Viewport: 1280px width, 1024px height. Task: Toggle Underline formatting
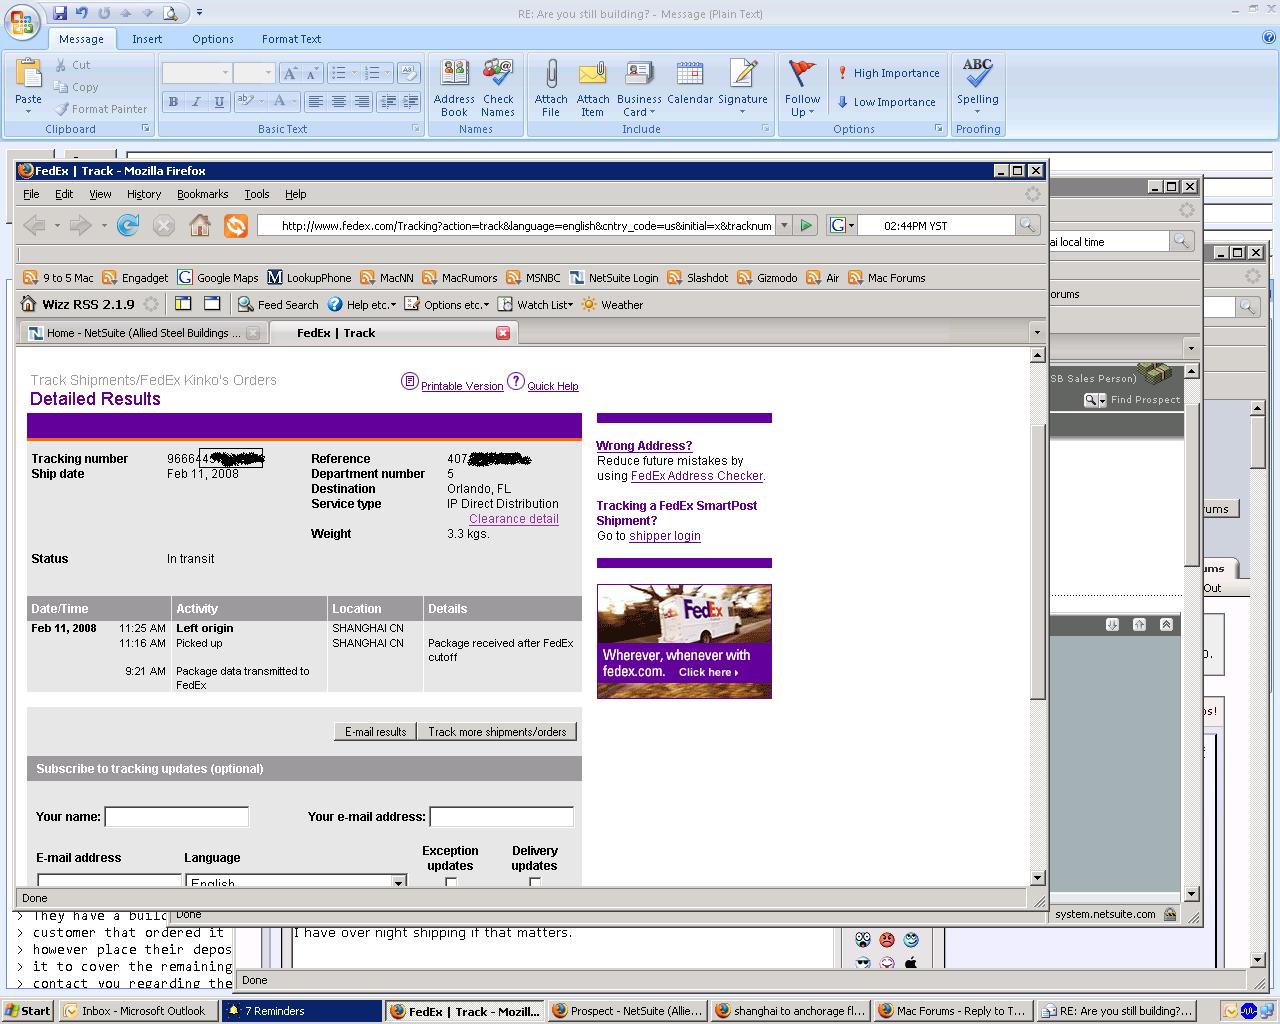217,101
